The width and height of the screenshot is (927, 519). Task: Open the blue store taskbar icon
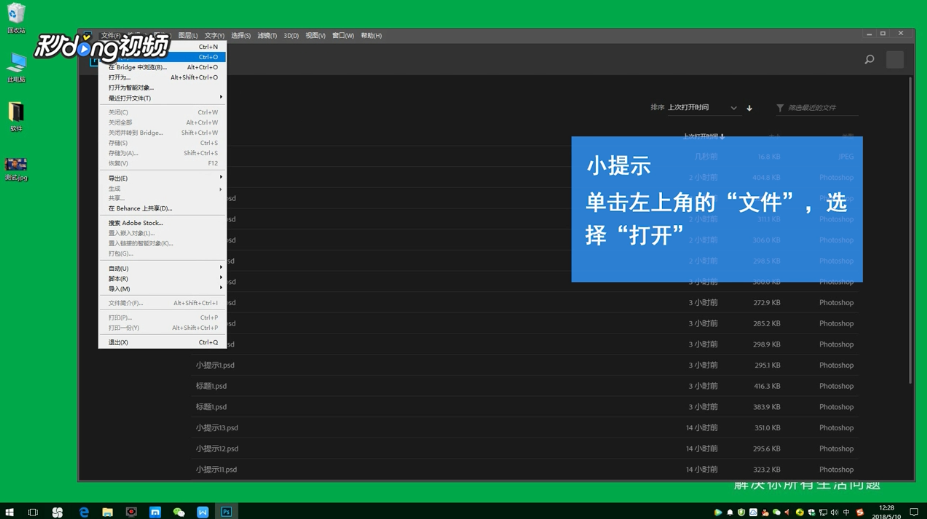point(155,512)
